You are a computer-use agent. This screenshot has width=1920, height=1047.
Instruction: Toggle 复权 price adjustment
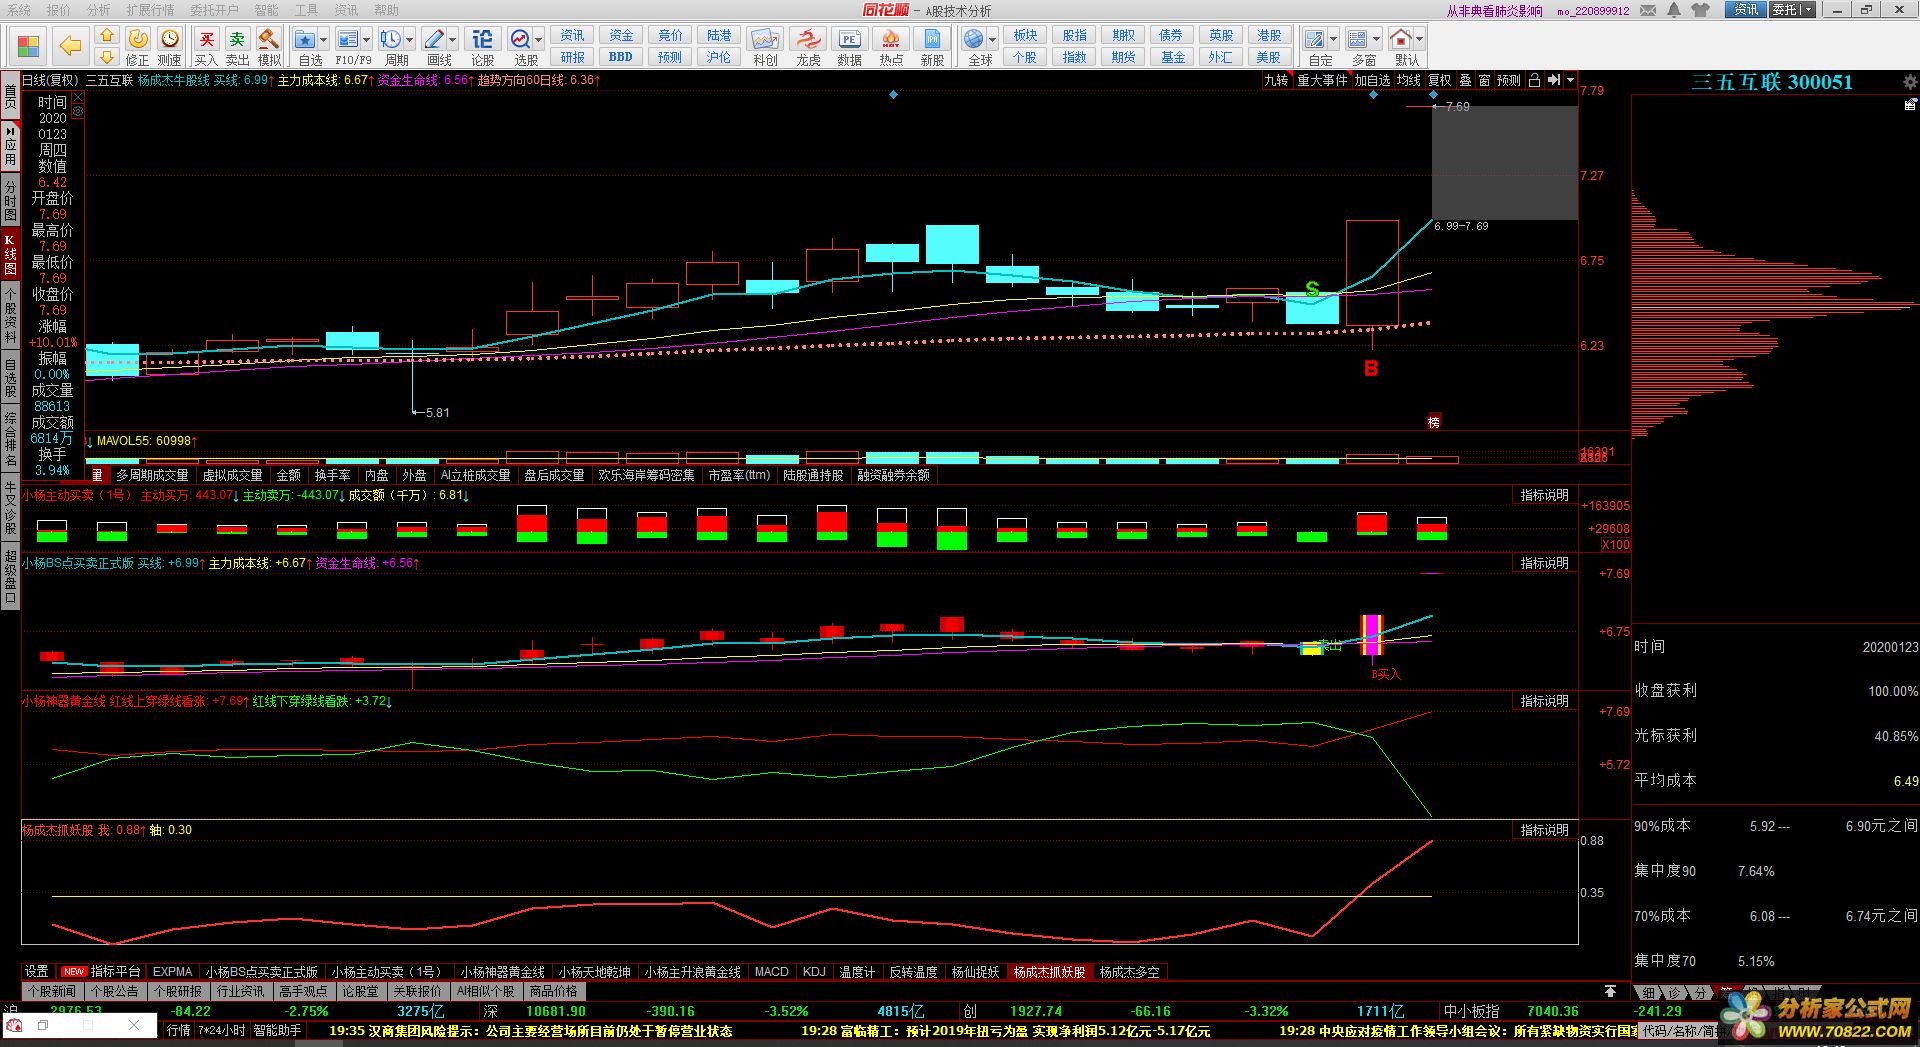(1439, 80)
